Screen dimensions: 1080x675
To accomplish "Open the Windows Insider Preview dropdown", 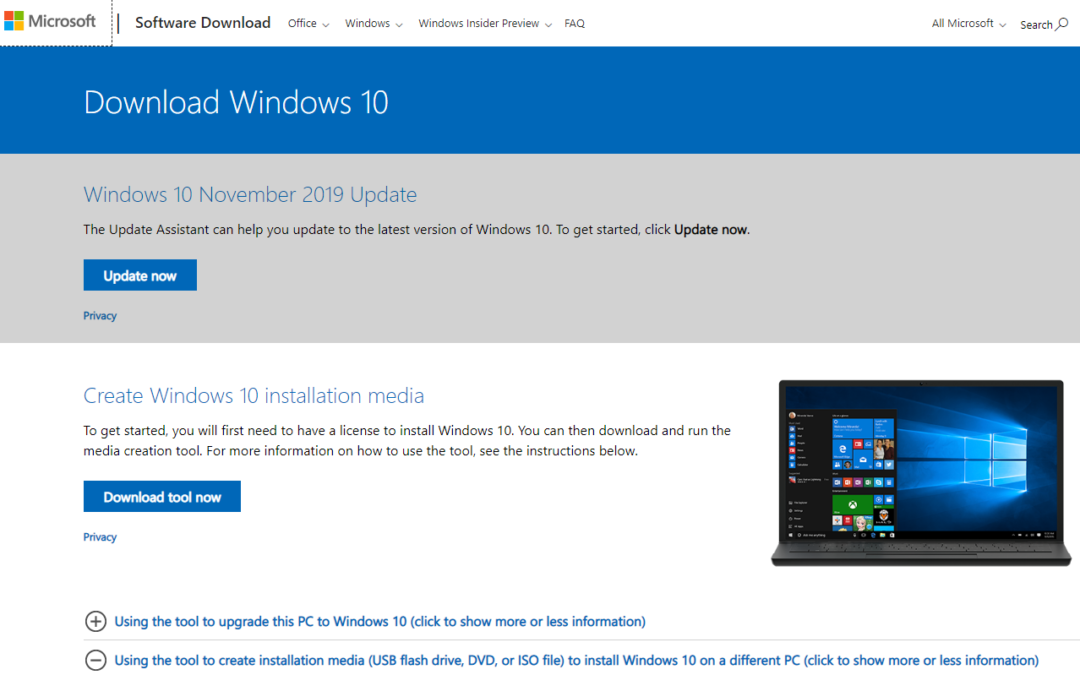I will click(x=484, y=24).
